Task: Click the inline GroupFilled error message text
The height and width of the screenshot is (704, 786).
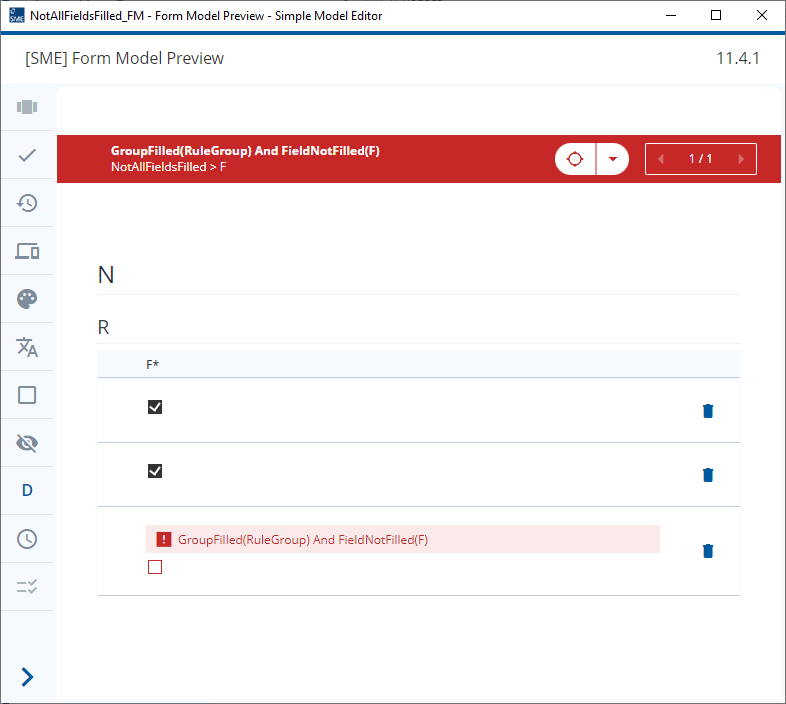Action: point(303,540)
